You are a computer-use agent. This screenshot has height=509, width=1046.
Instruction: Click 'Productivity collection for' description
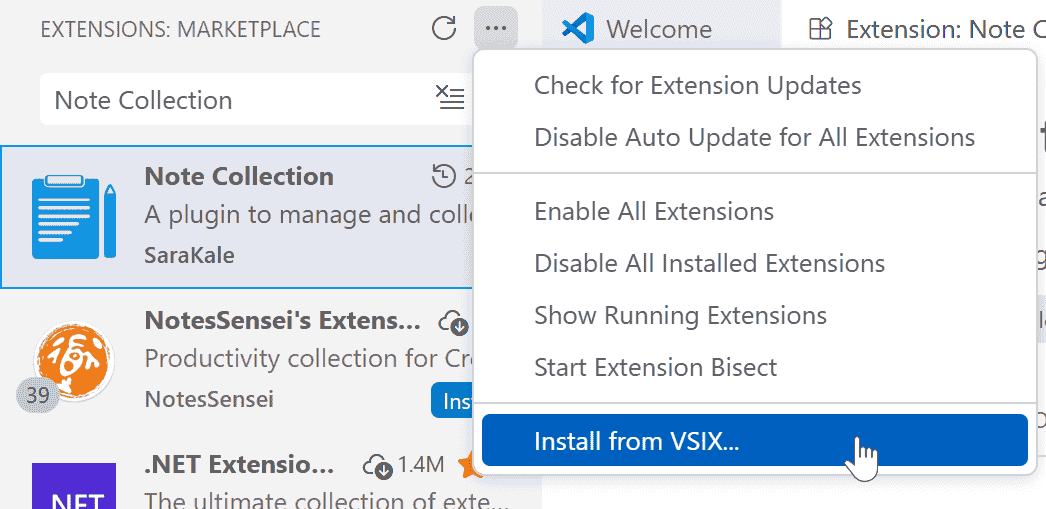click(309, 359)
